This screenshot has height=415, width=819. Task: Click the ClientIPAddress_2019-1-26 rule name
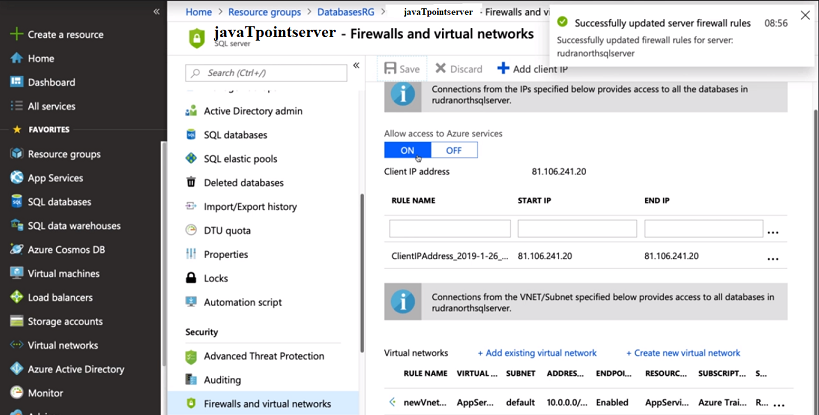pyautogui.click(x=450, y=256)
